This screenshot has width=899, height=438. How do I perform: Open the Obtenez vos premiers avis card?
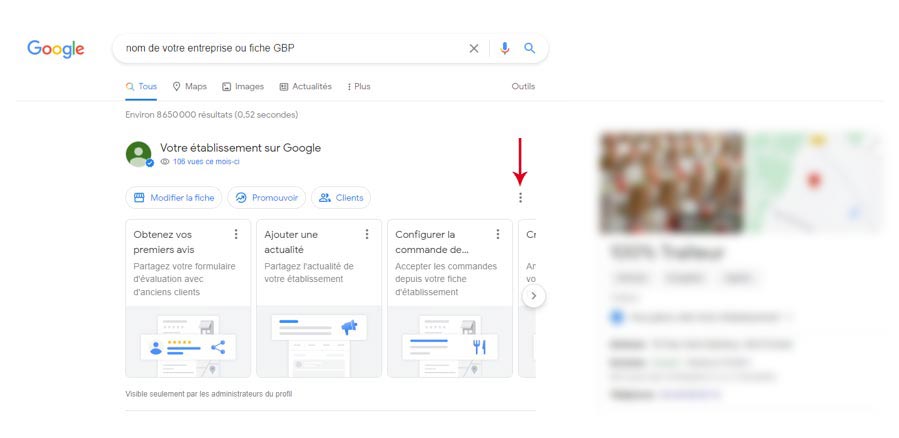click(188, 298)
